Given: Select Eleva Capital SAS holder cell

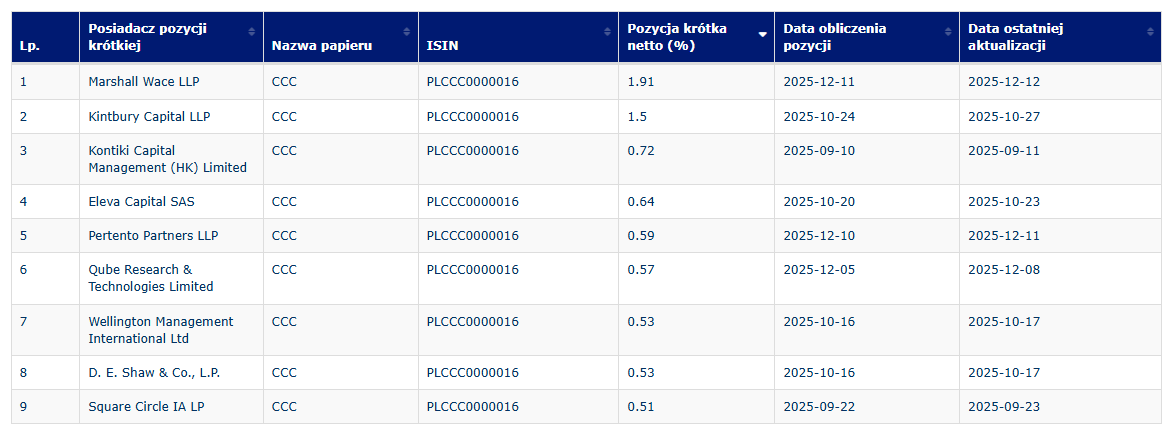Looking at the screenshot, I should tap(171, 202).
